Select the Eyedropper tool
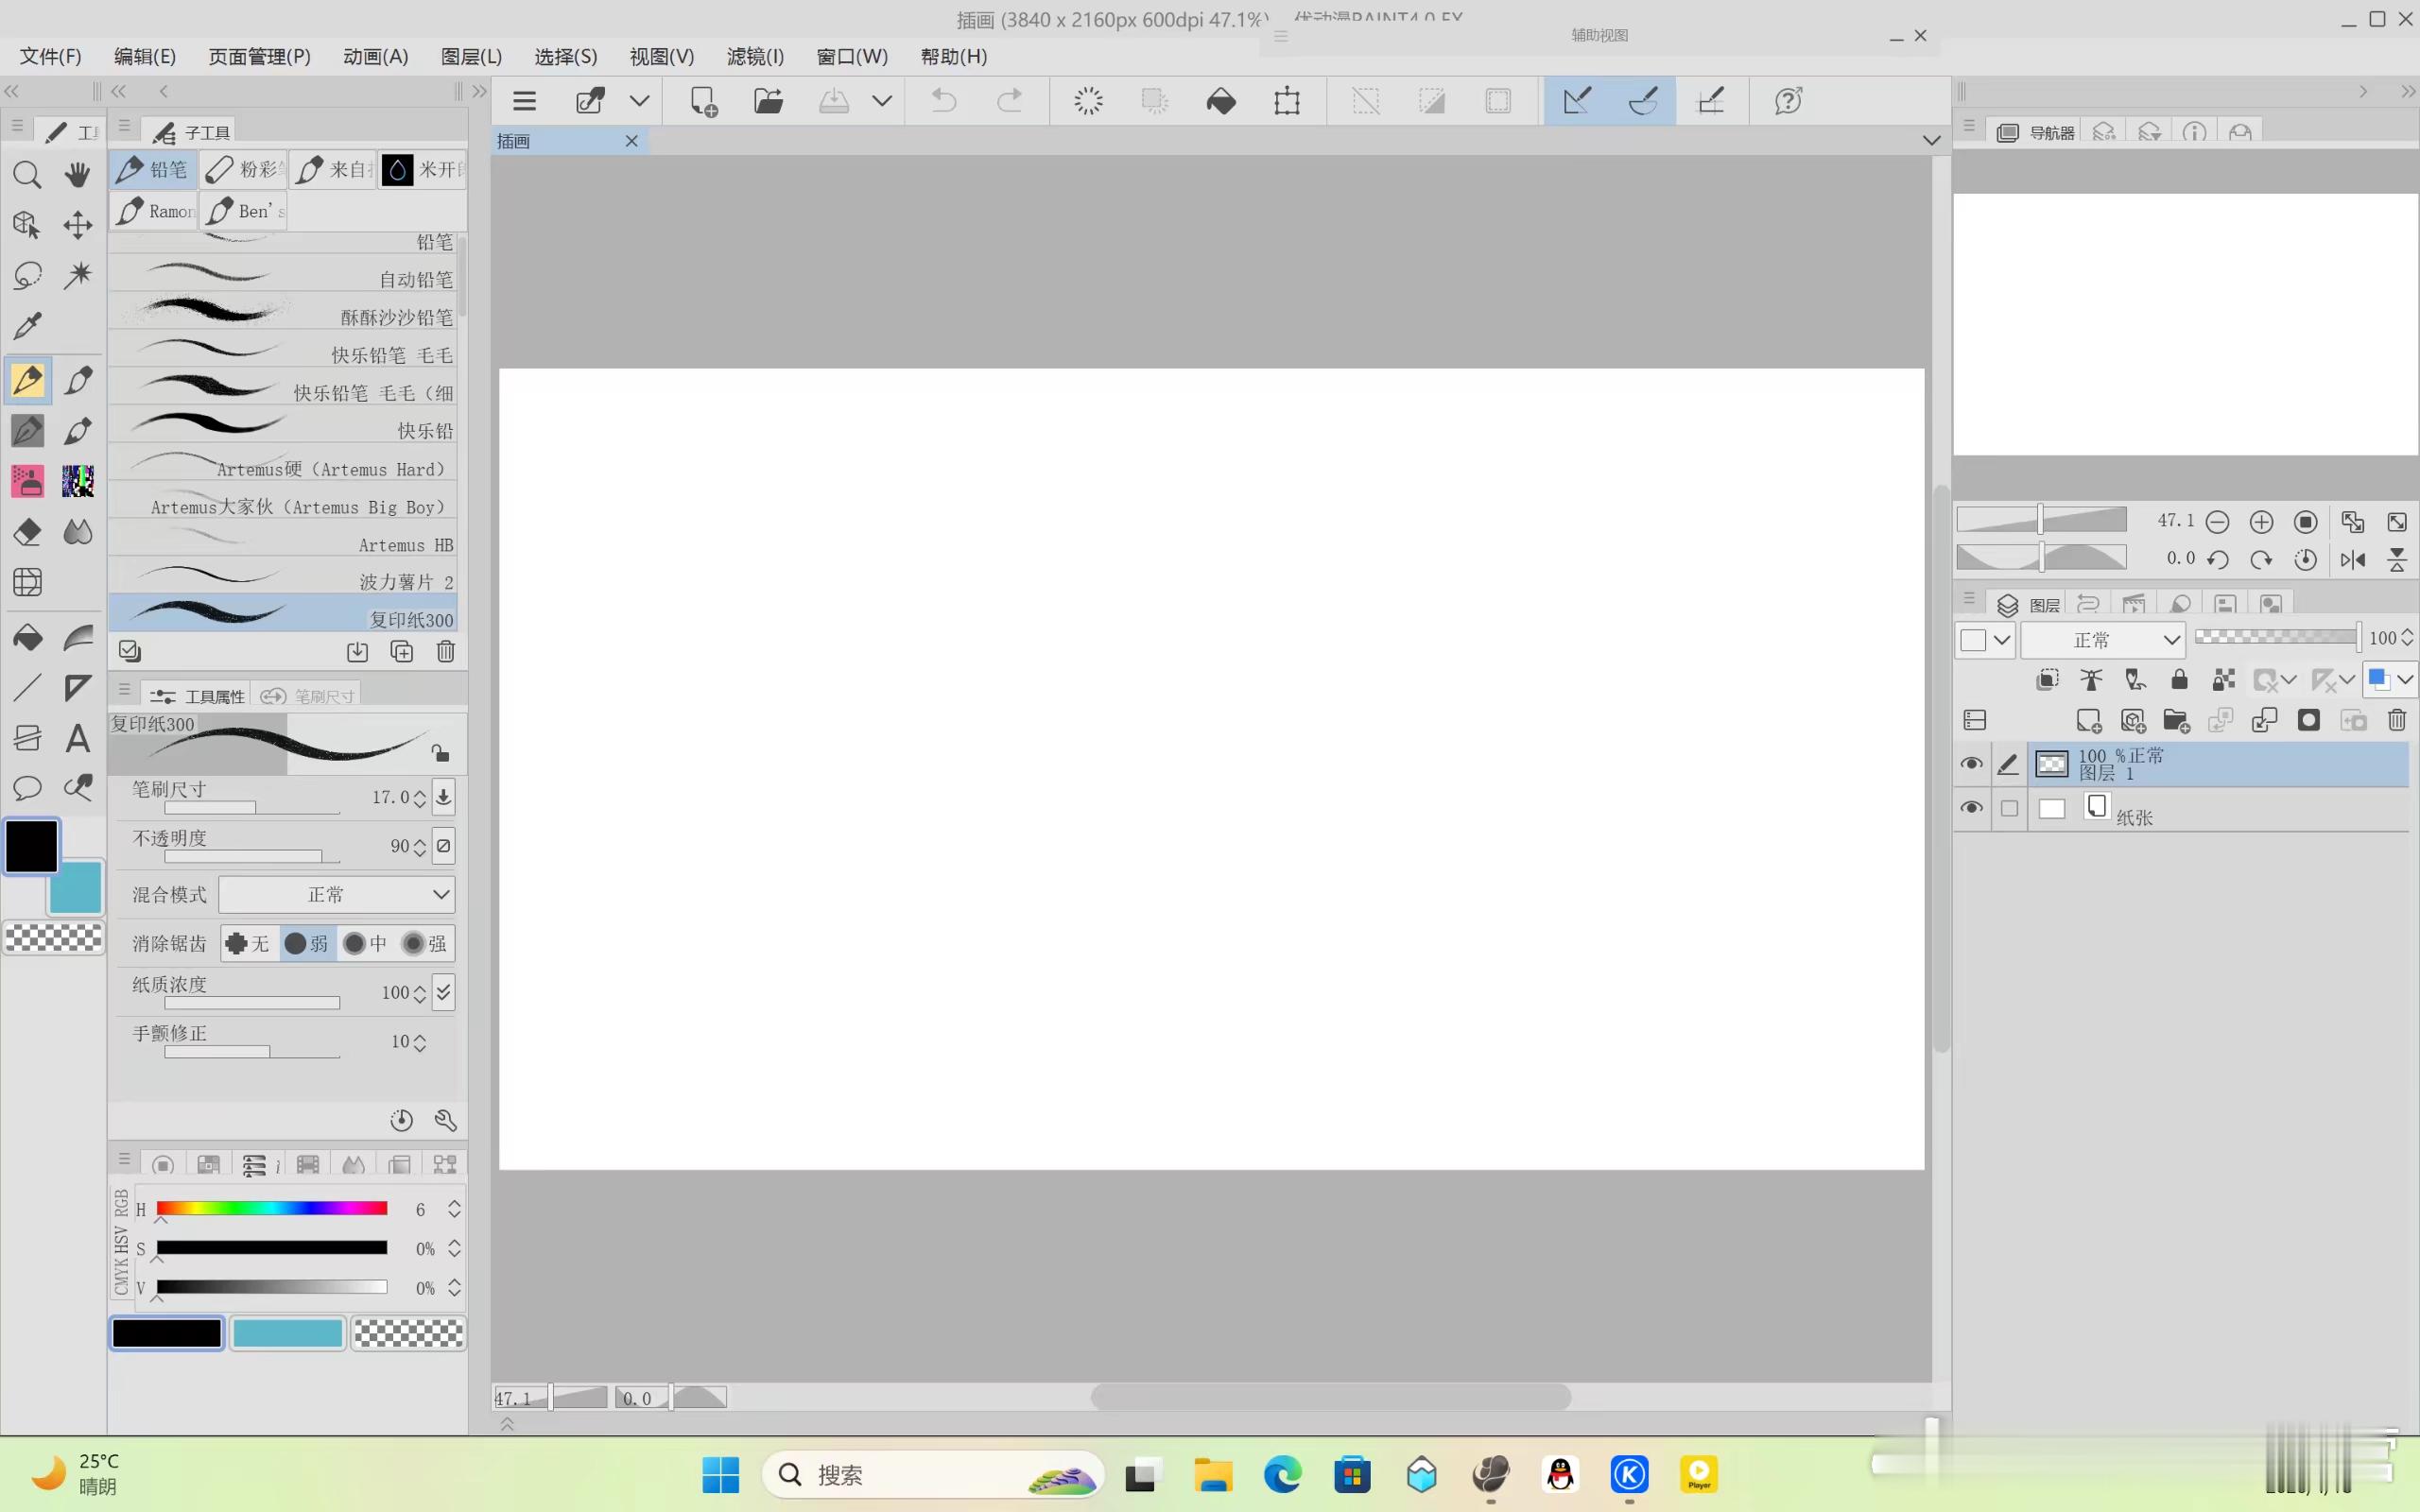 point(27,325)
